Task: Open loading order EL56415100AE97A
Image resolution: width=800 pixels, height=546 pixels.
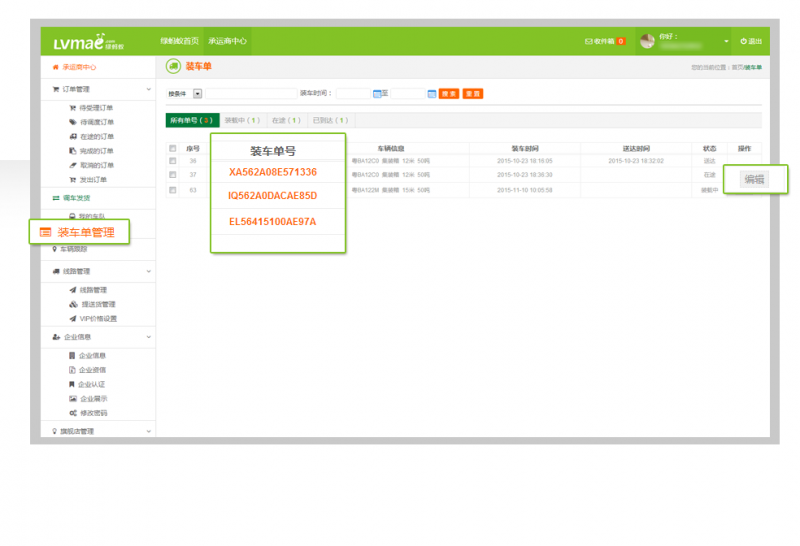Action: coord(272,221)
